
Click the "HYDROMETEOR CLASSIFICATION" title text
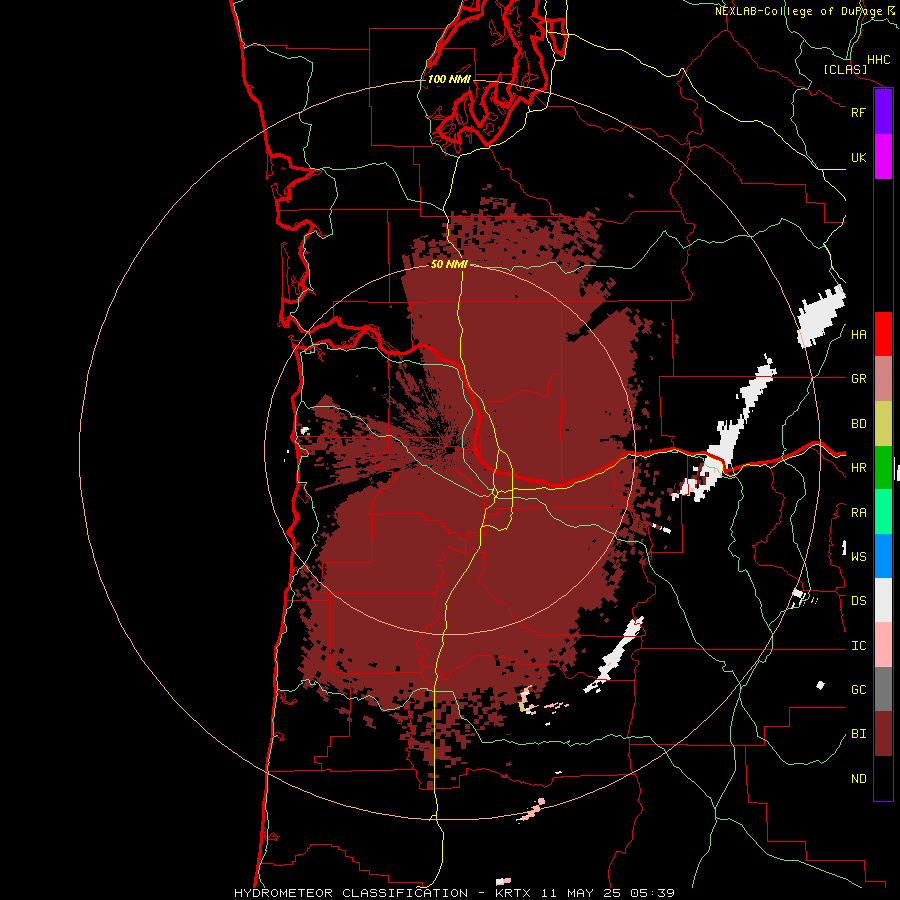click(x=351, y=893)
